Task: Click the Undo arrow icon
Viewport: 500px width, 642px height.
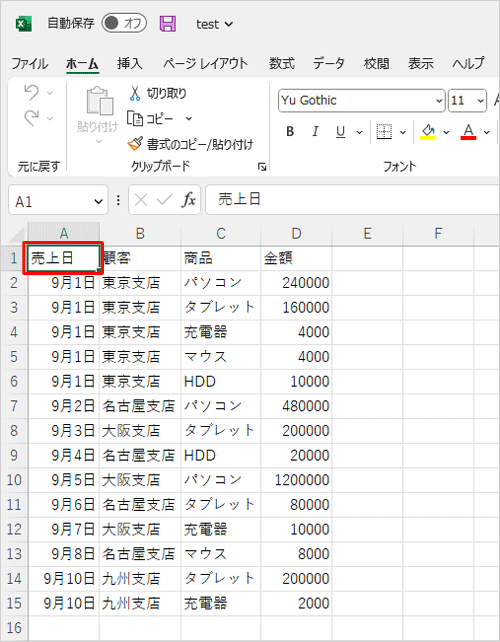Action: click(x=32, y=93)
